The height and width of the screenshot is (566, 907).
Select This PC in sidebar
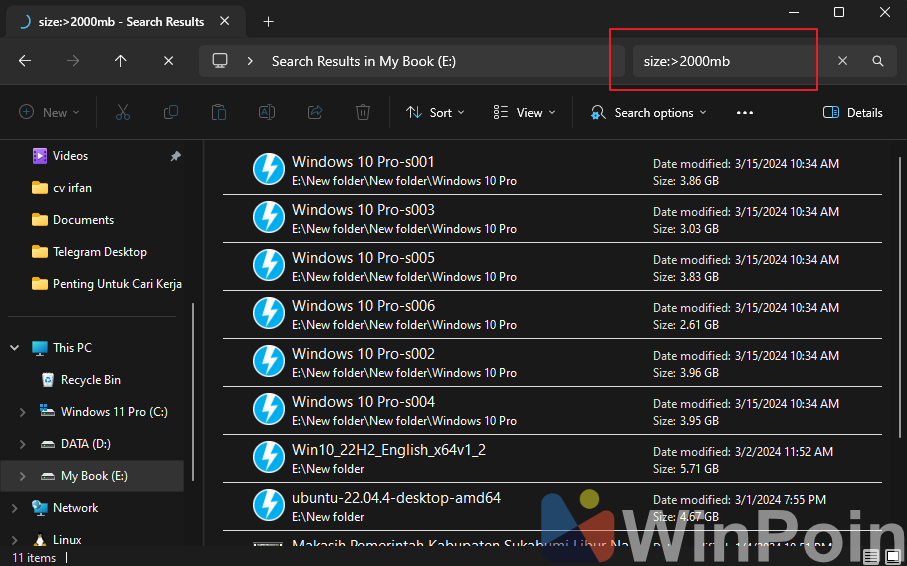point(72,348)
